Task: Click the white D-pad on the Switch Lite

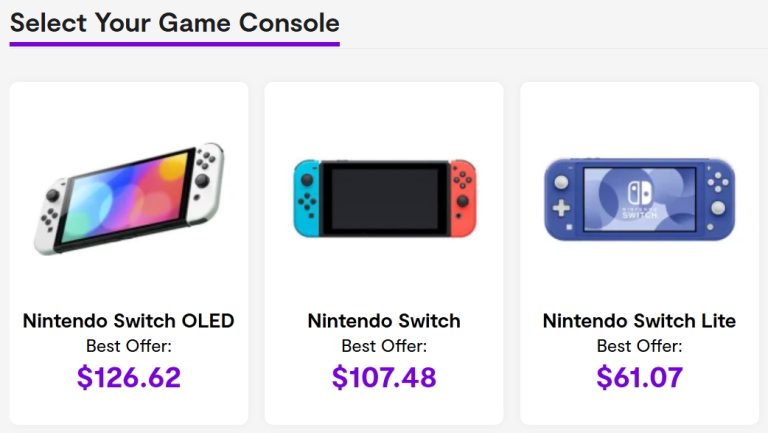Action: (x=561, y=208)
